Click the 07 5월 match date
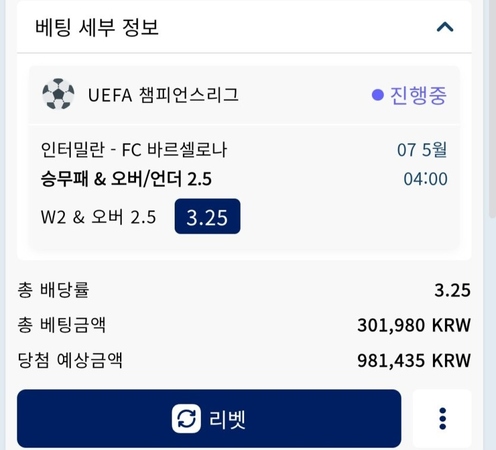496x450 pixels. click(422, 150)
